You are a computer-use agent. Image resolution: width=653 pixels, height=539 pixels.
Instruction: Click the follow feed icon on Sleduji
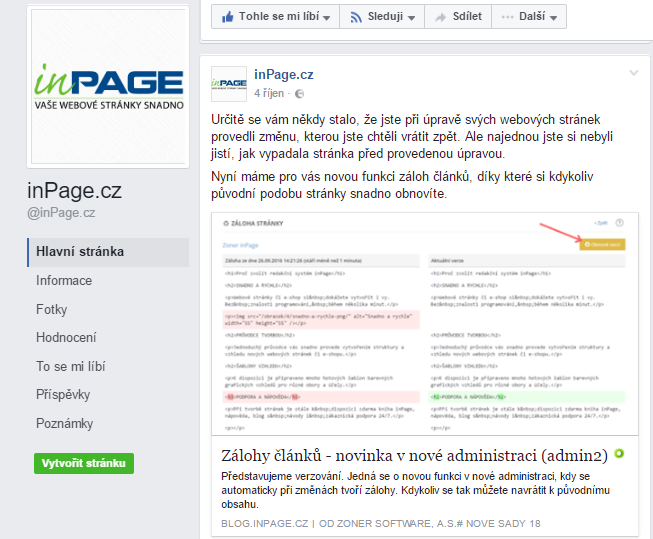(x=355, y=17)
